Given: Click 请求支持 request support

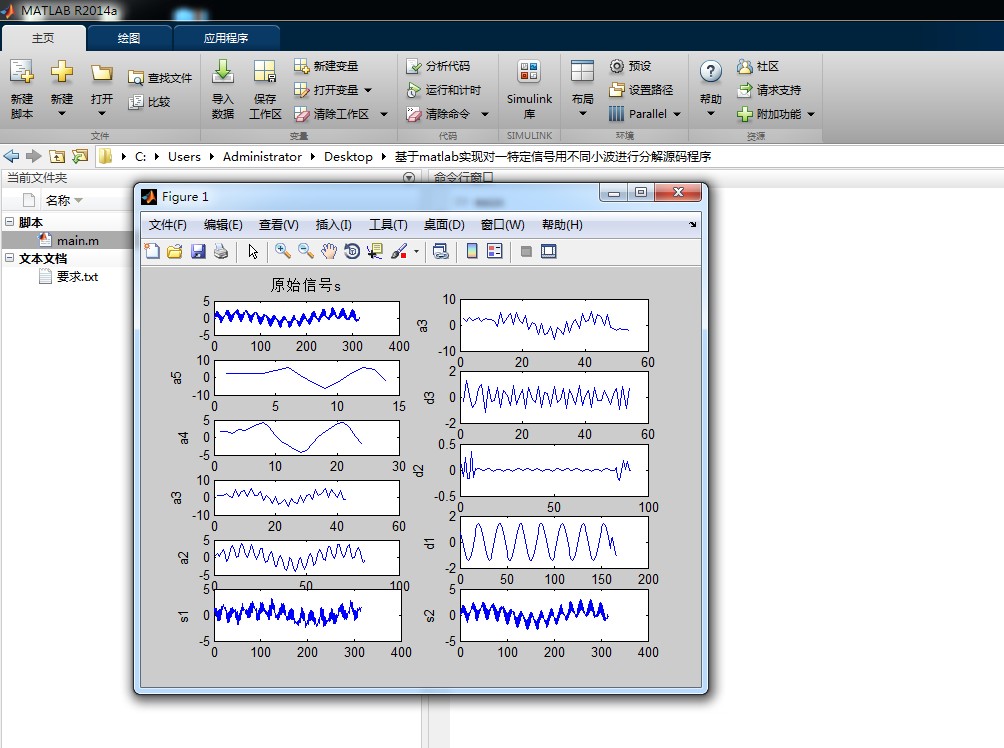Looking at the screenshot, I should click(769, 90).
